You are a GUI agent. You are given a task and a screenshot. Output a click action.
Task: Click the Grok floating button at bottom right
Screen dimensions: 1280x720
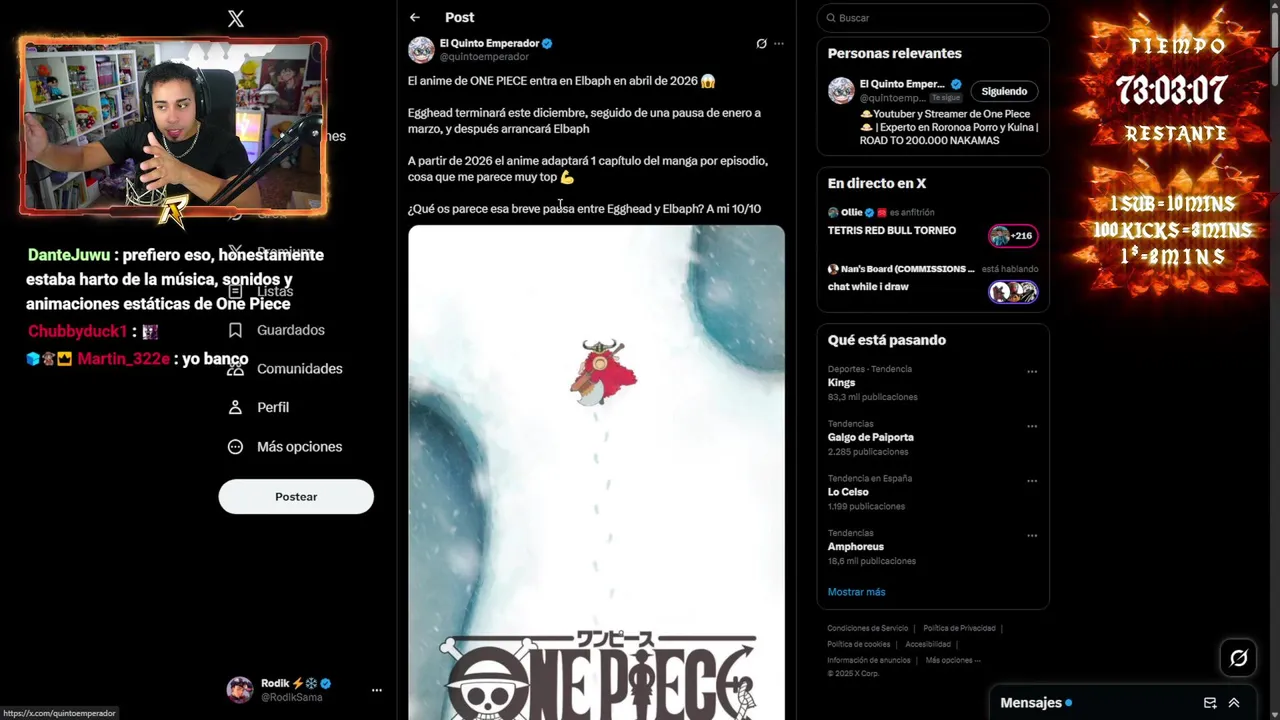coord(1239,658)
